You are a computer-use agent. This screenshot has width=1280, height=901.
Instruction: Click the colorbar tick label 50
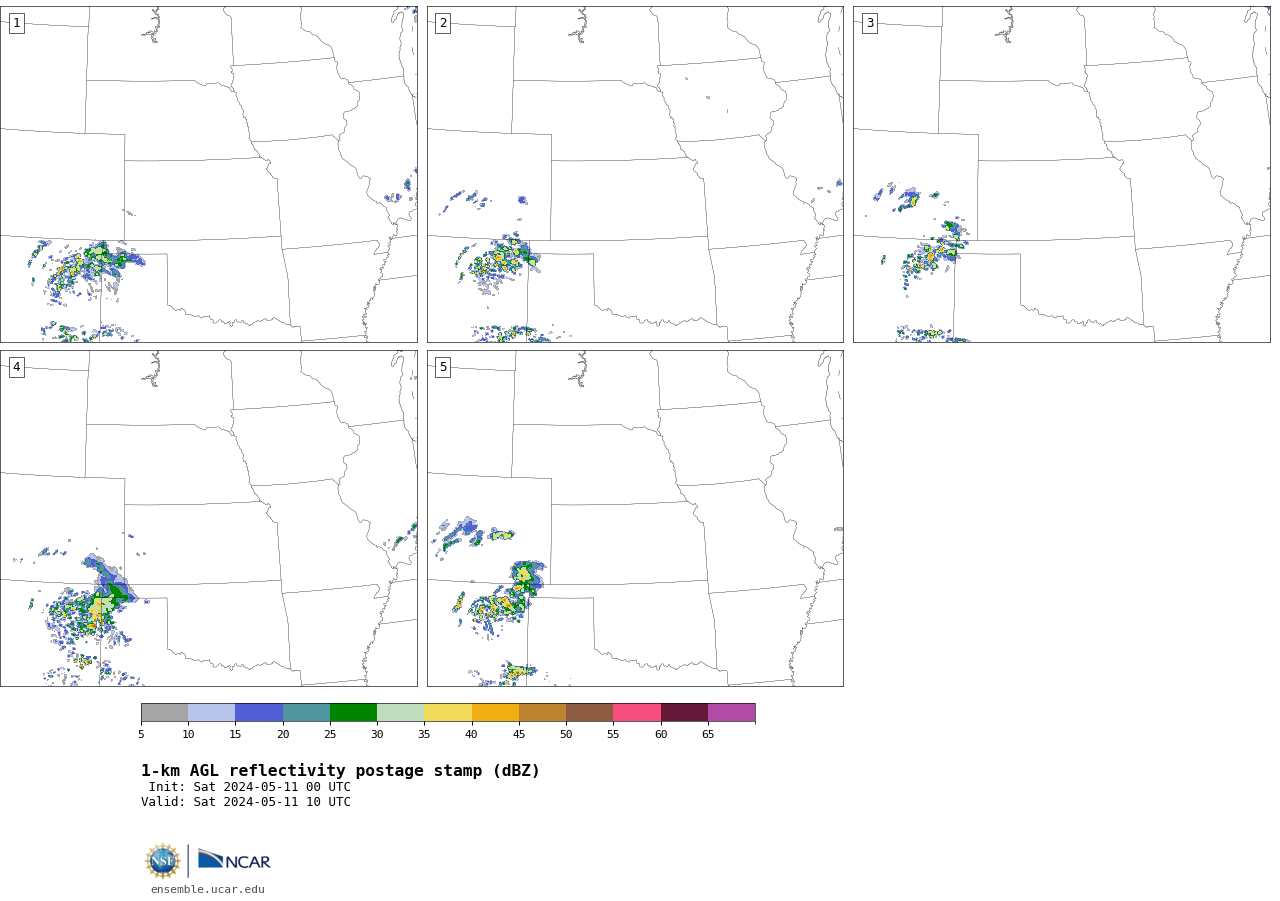[x=566, y=734]
